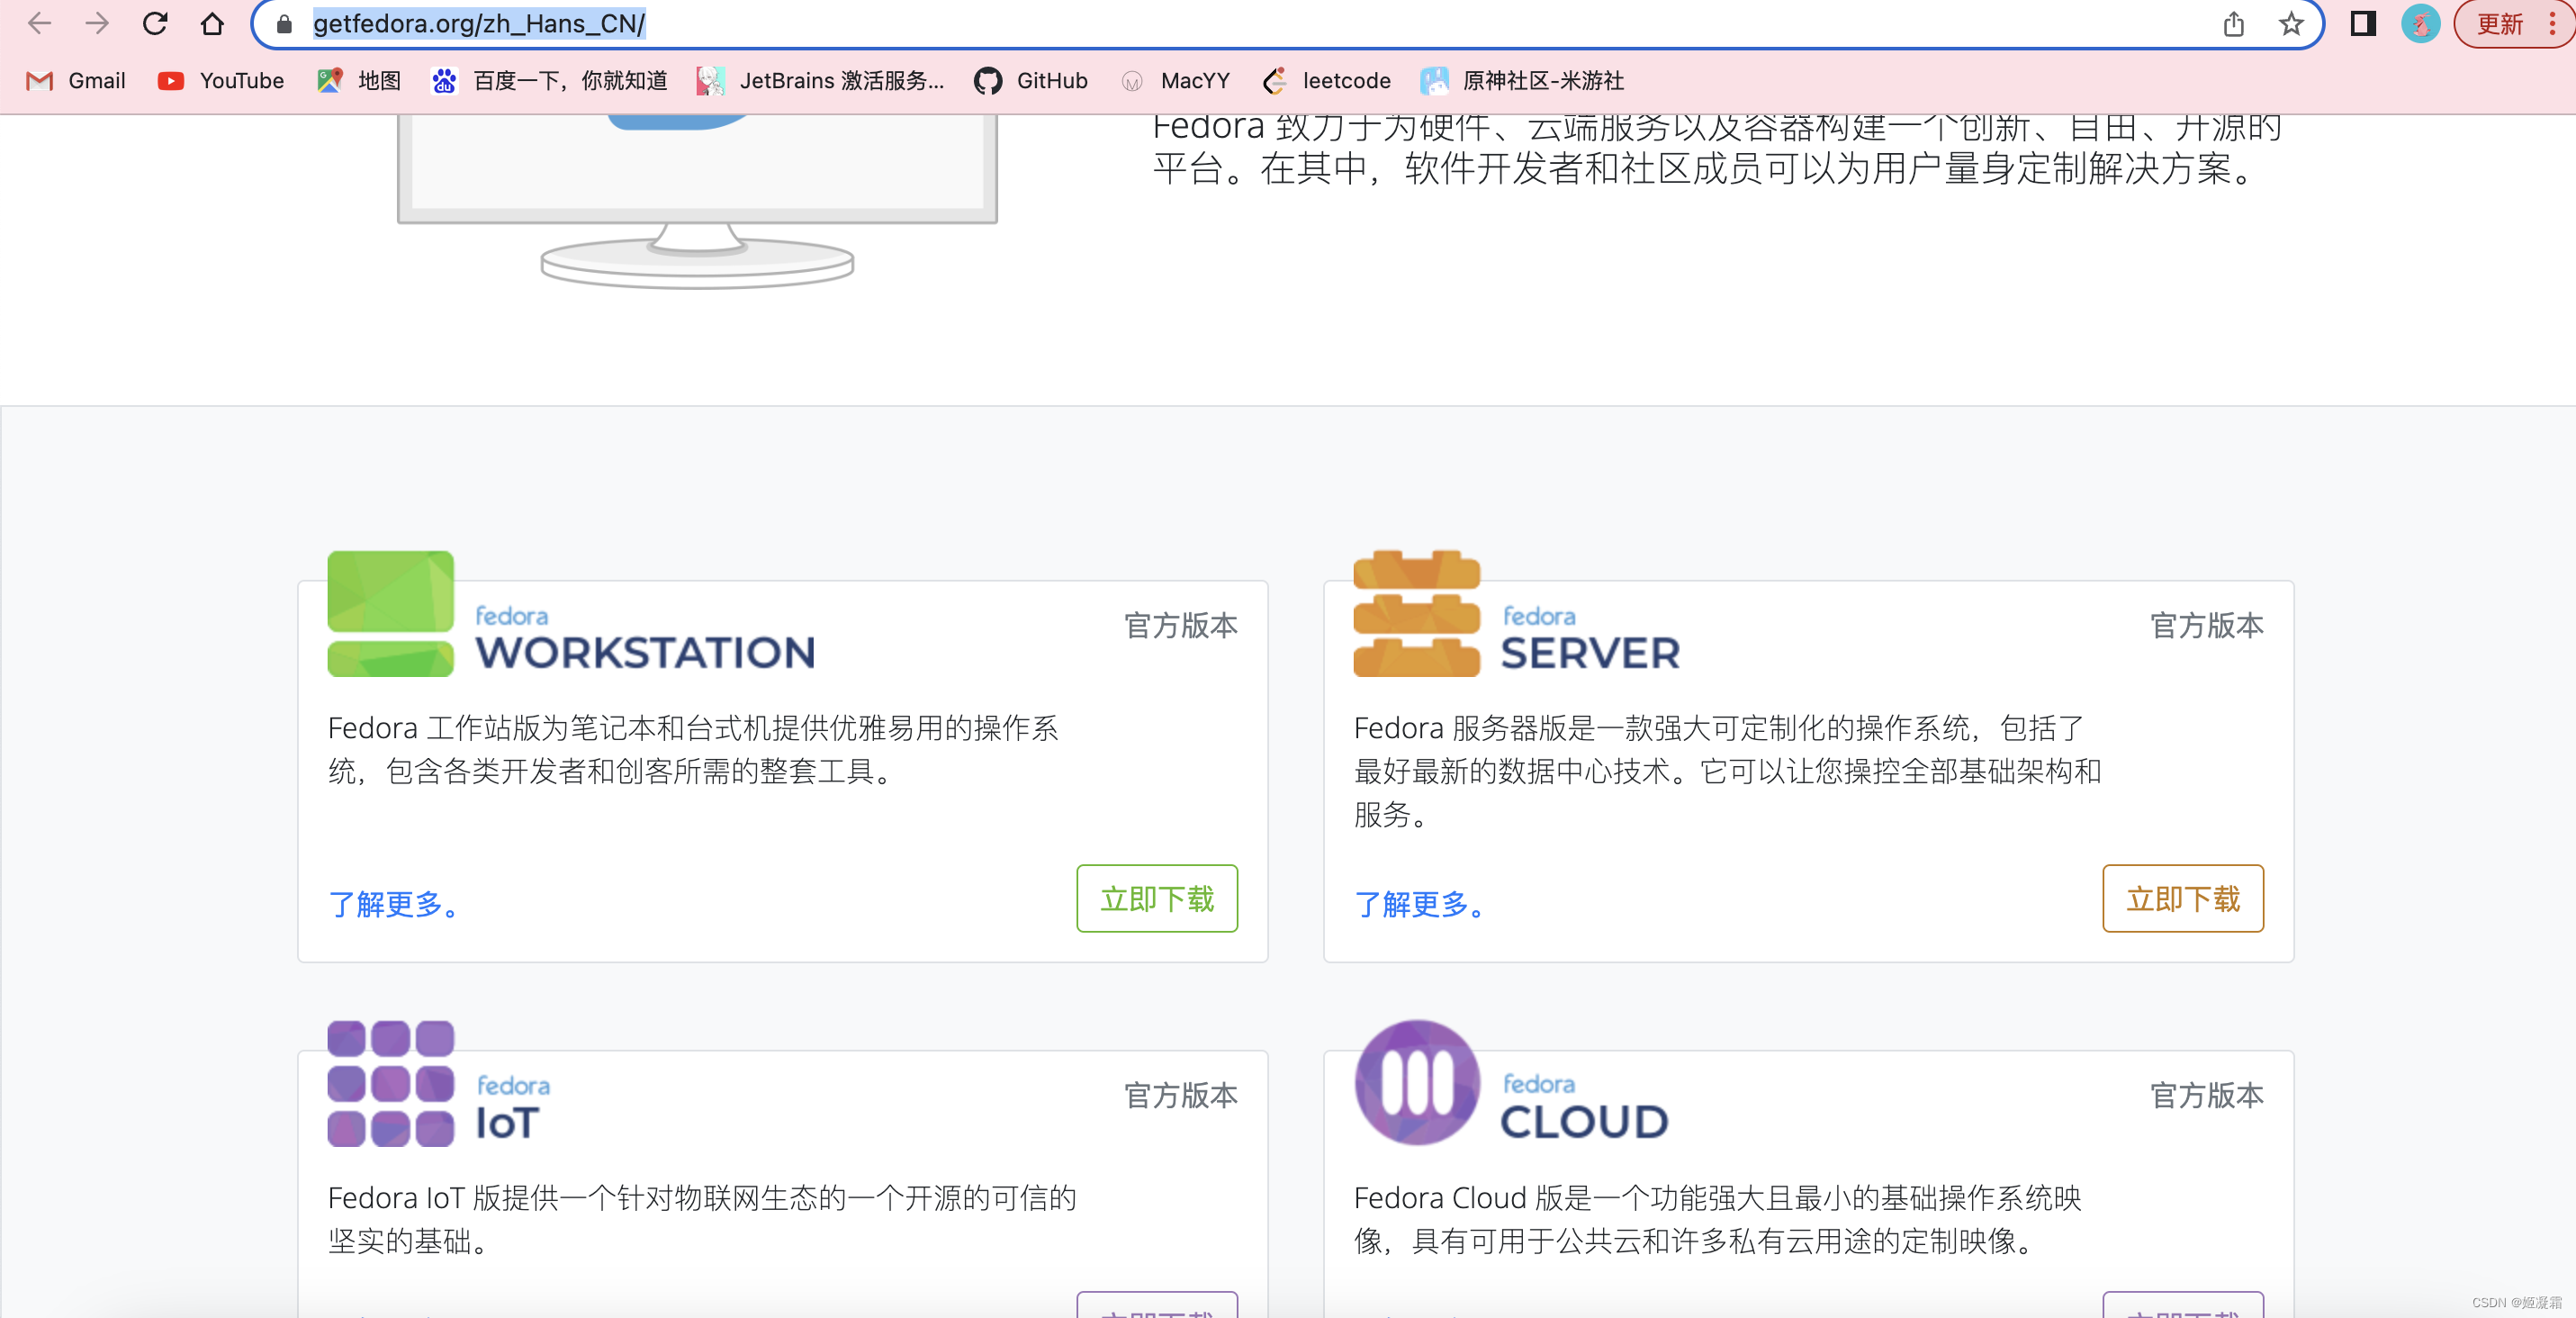
Task: View site security lock icon
Action: pyautogui.click(x=284, y=24)
